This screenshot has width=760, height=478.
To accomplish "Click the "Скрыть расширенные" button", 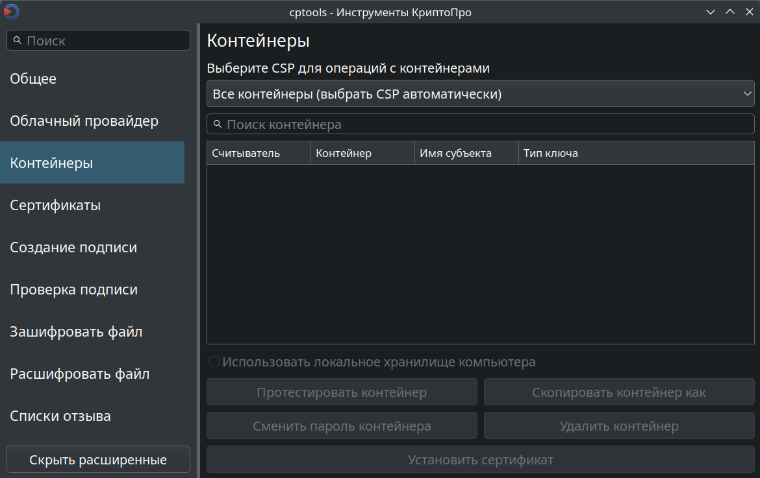I will 98,459.
